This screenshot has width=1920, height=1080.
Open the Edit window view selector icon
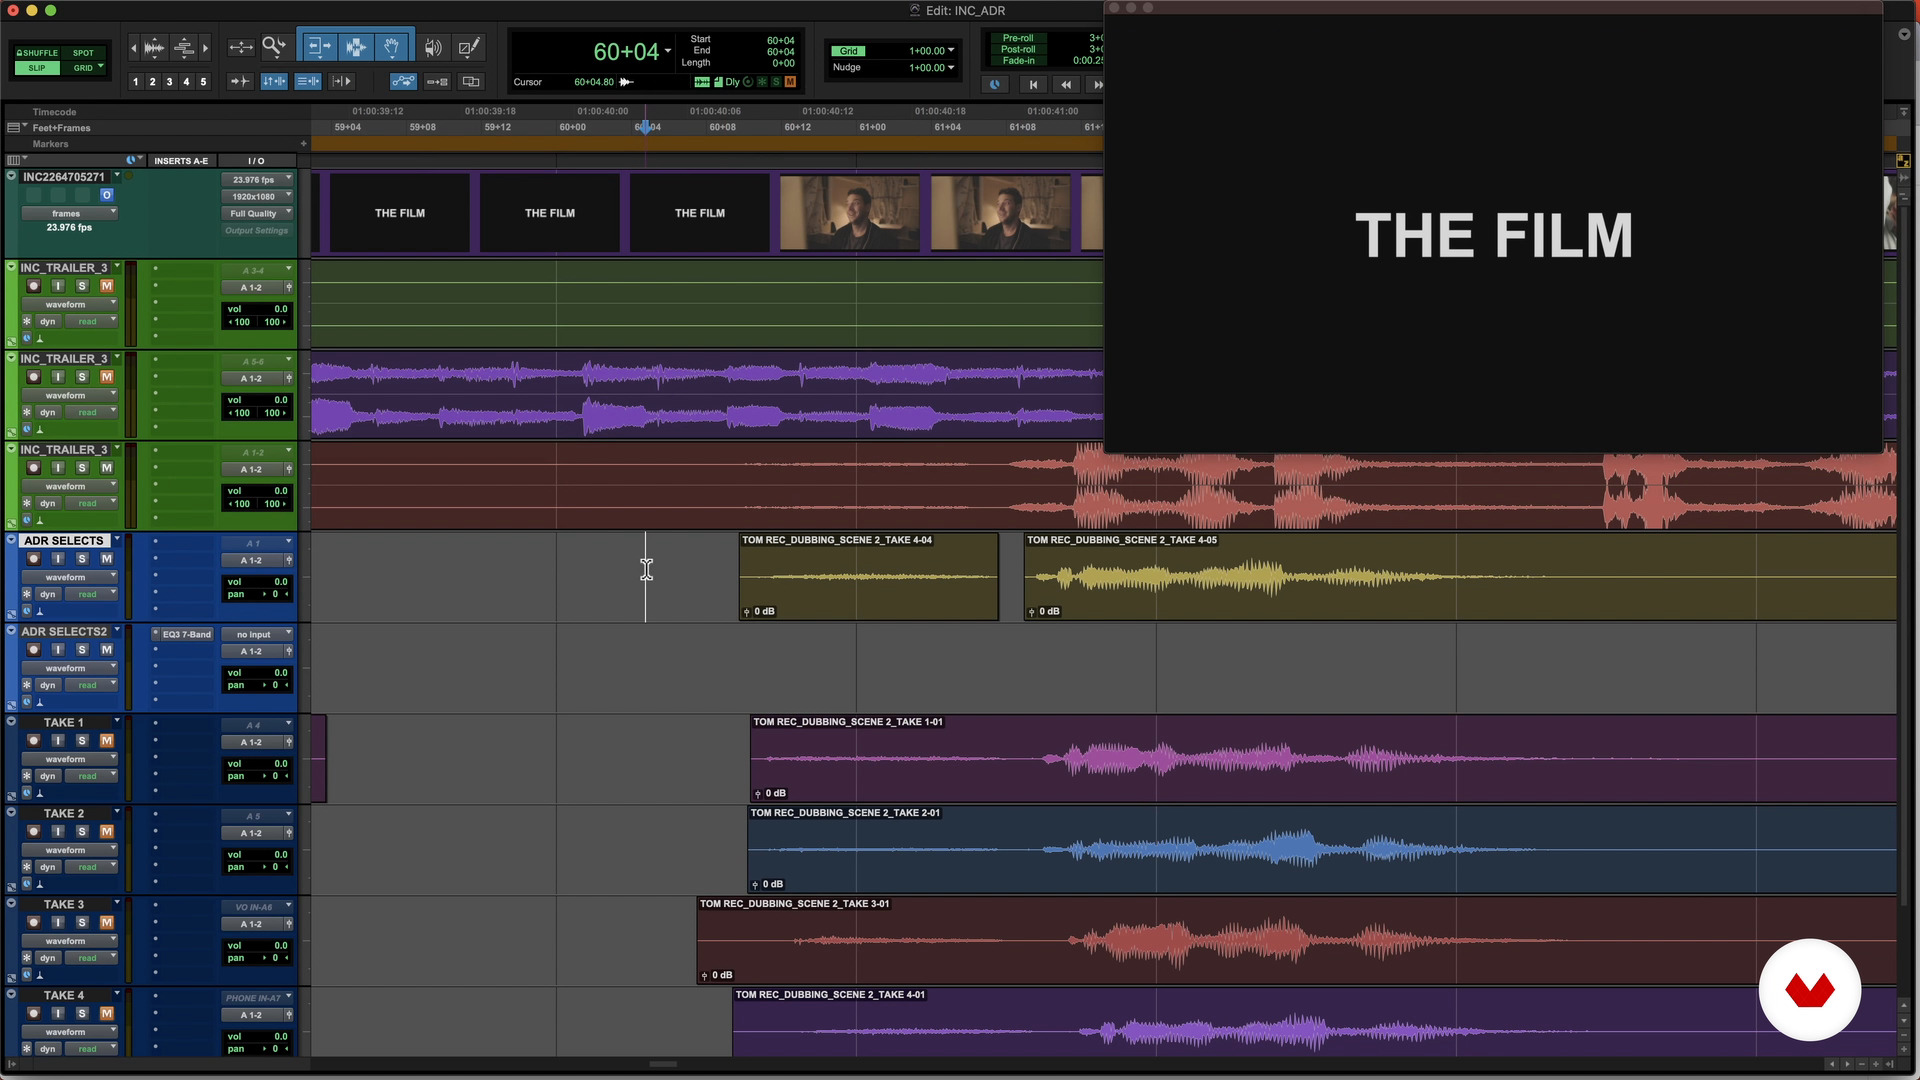(x=16, y=160)
